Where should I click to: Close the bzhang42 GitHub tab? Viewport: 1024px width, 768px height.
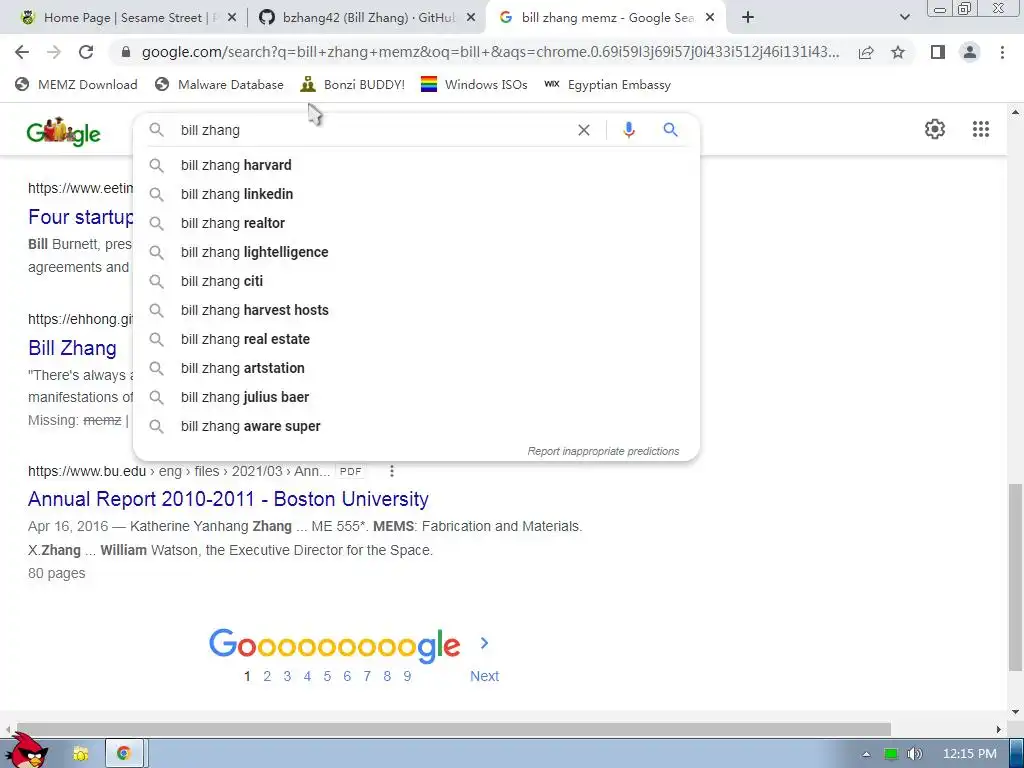(x=471, y=18)
